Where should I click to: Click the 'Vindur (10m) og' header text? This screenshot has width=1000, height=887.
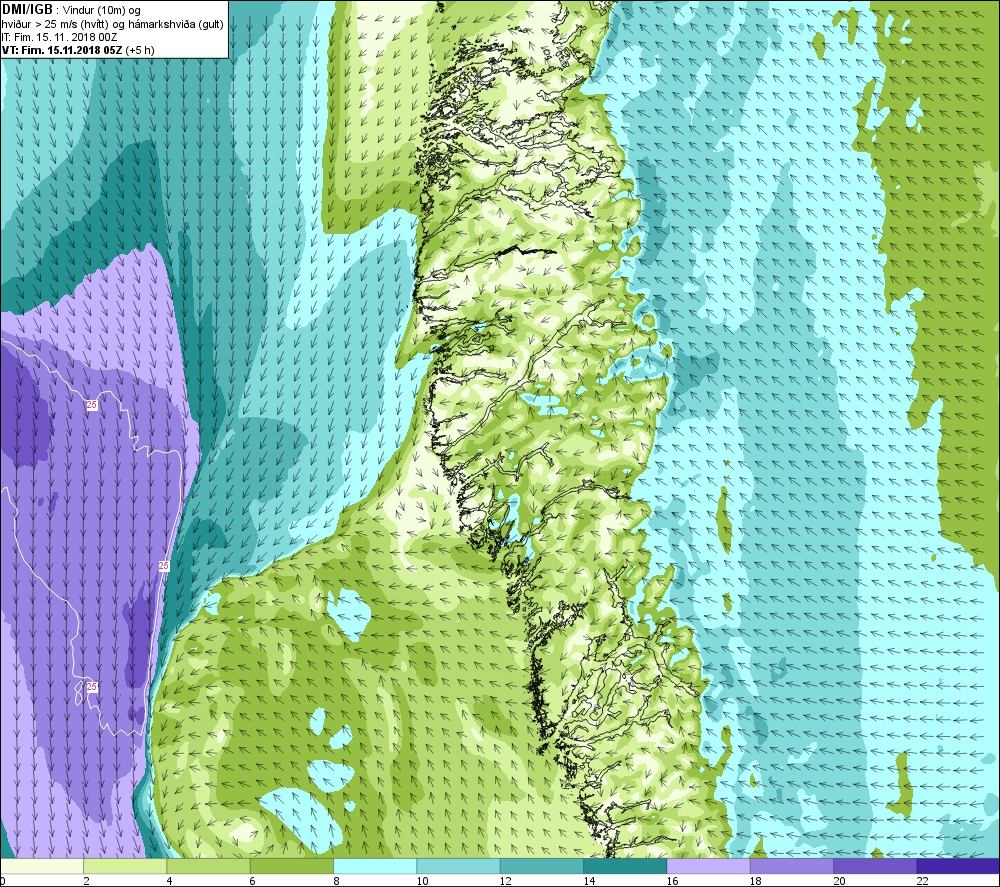point(102,10)
